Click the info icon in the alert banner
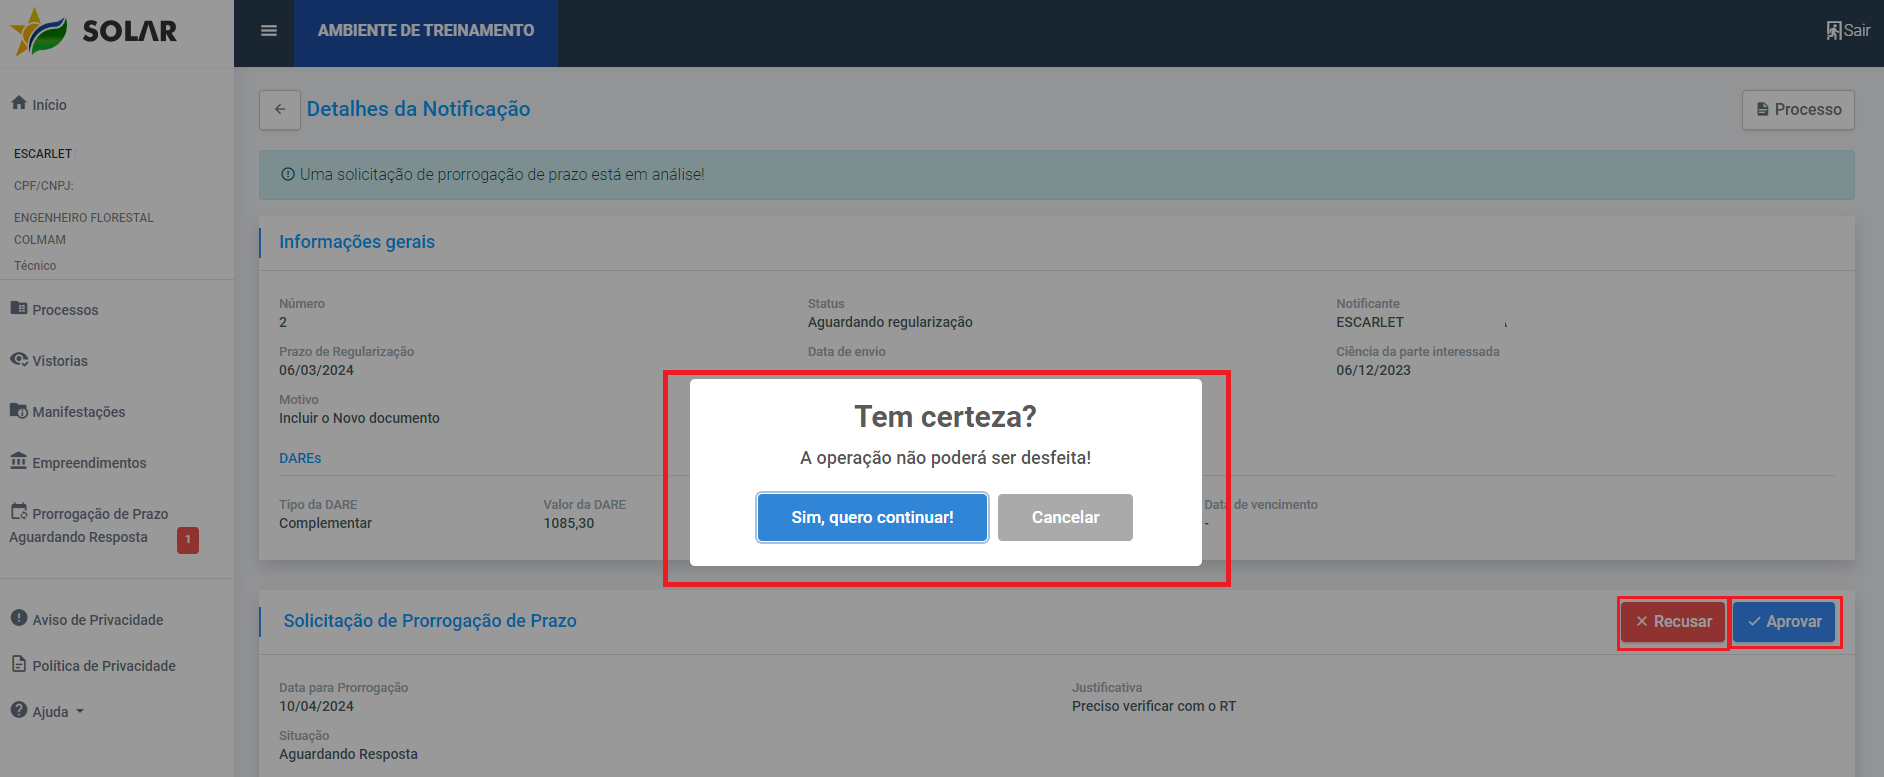Image resolution: width=1884 pixels, height=777 pixels. click(x=288, y=174)
